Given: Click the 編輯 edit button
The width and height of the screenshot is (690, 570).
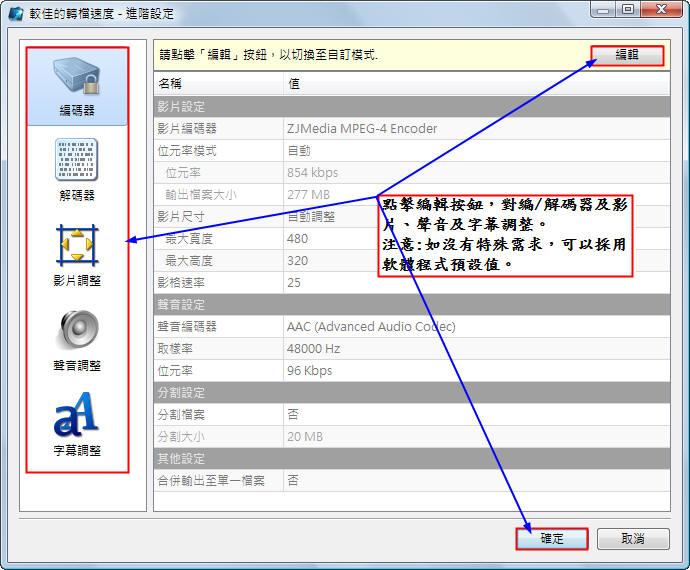Looking at the screenshot, I should 626,55.
